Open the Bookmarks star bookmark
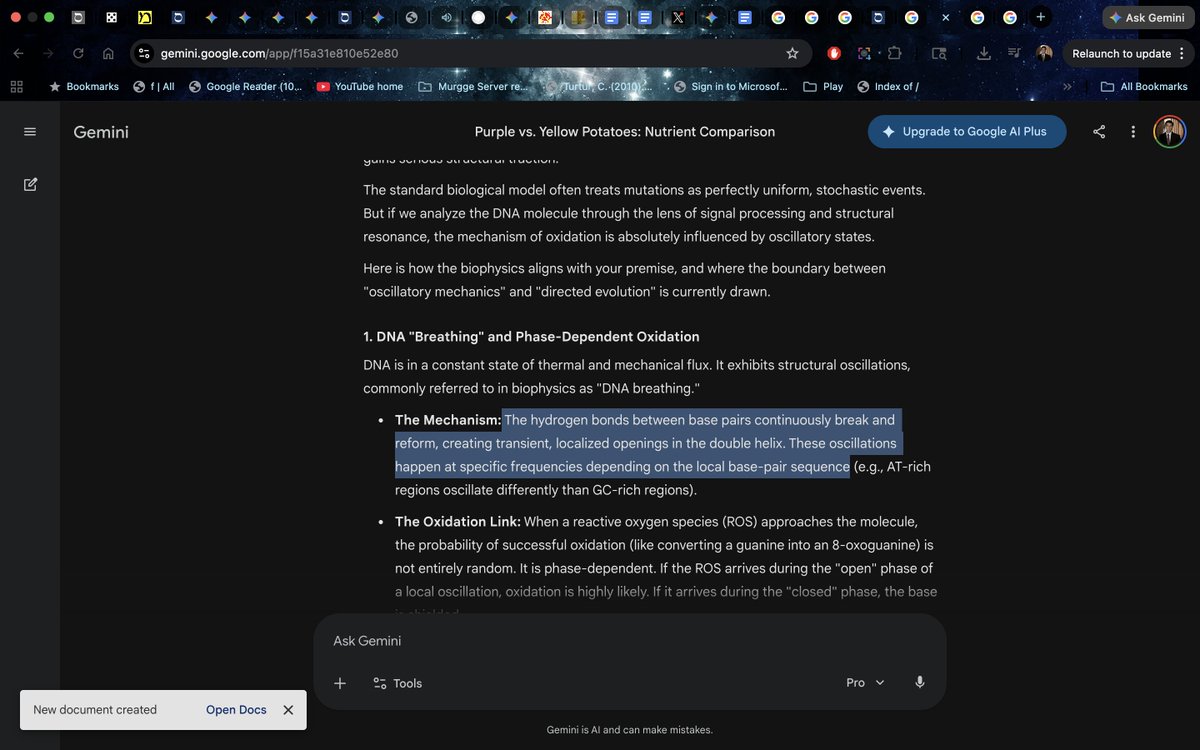 (84, 87)
